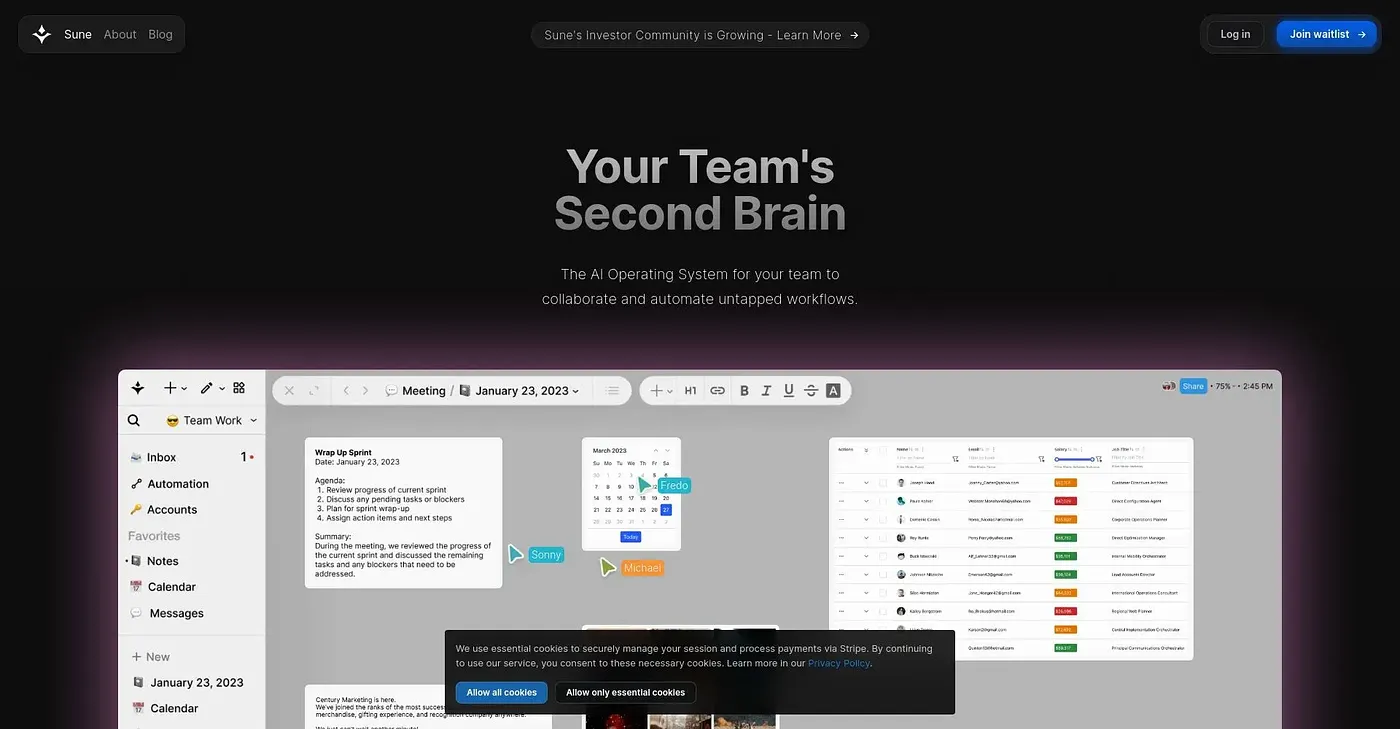The width and height of the screenshot is (1400, 729).
Task: Open the grid apps icon in sidebar header
Action: [x=239, y=388]
